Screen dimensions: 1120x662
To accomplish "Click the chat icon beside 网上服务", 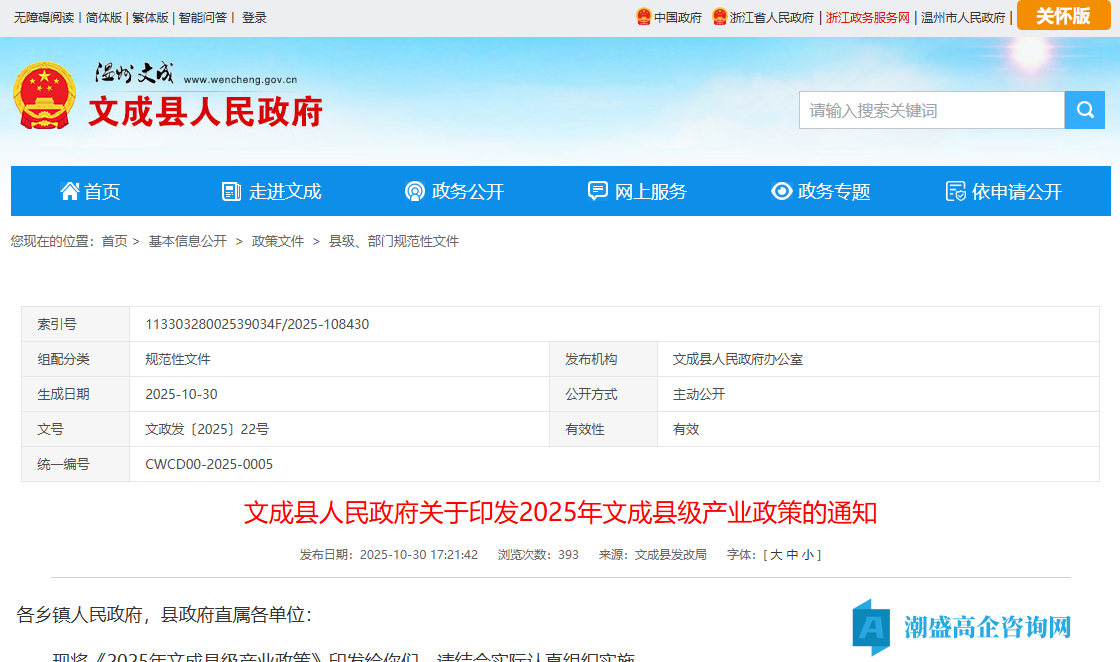I will 598,190.
